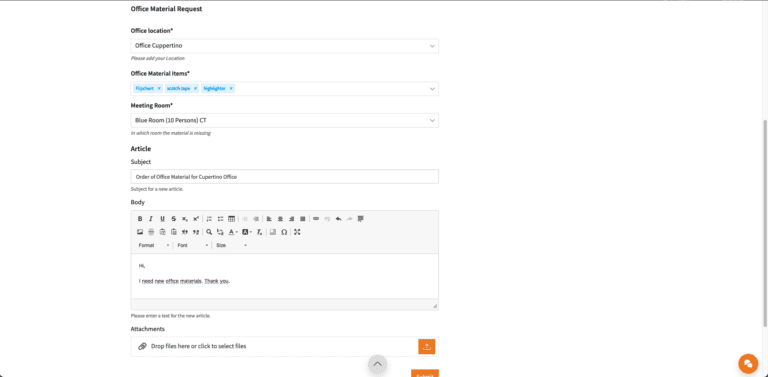Click 'I need new office materials' text

coord(170,281)
